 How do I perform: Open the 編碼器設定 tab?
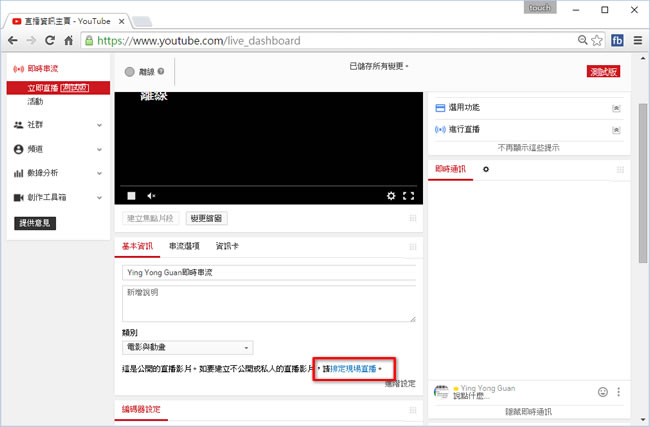tap(141, 410)
